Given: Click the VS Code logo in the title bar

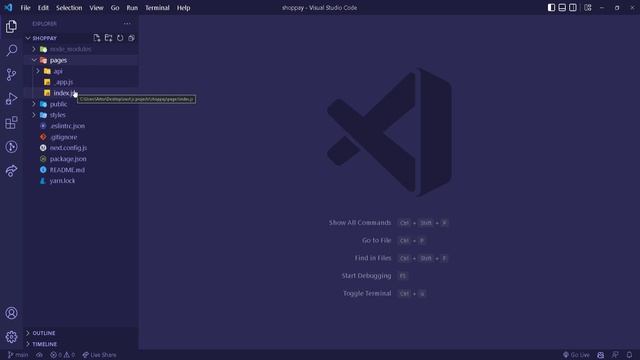Looking at the screenshot, I should coord(8,7).
